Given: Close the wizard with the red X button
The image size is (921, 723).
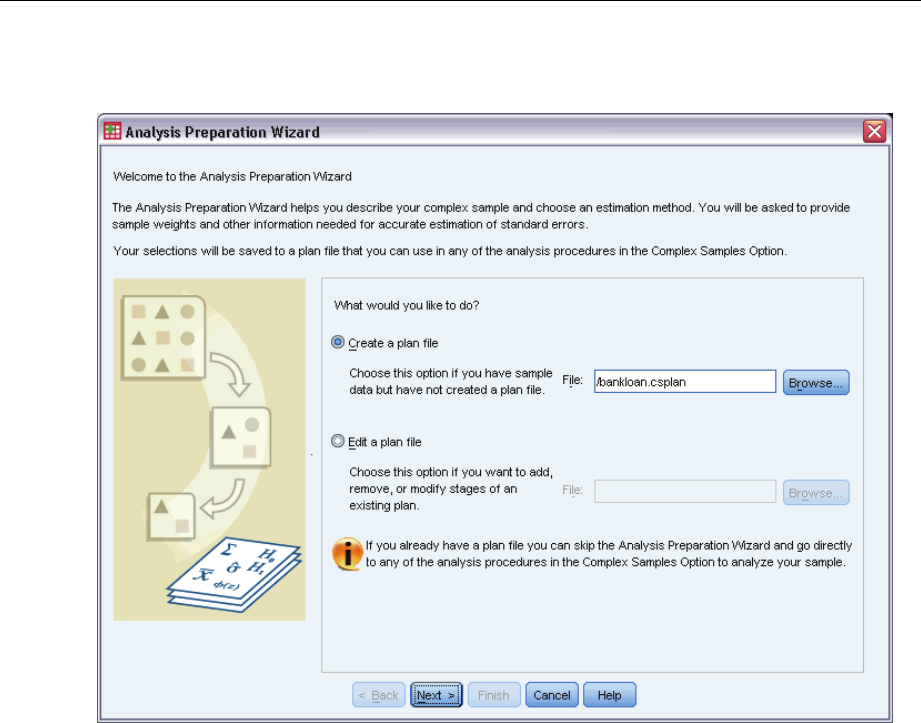Looking at the screenshot, I should [x=874, y=131].
